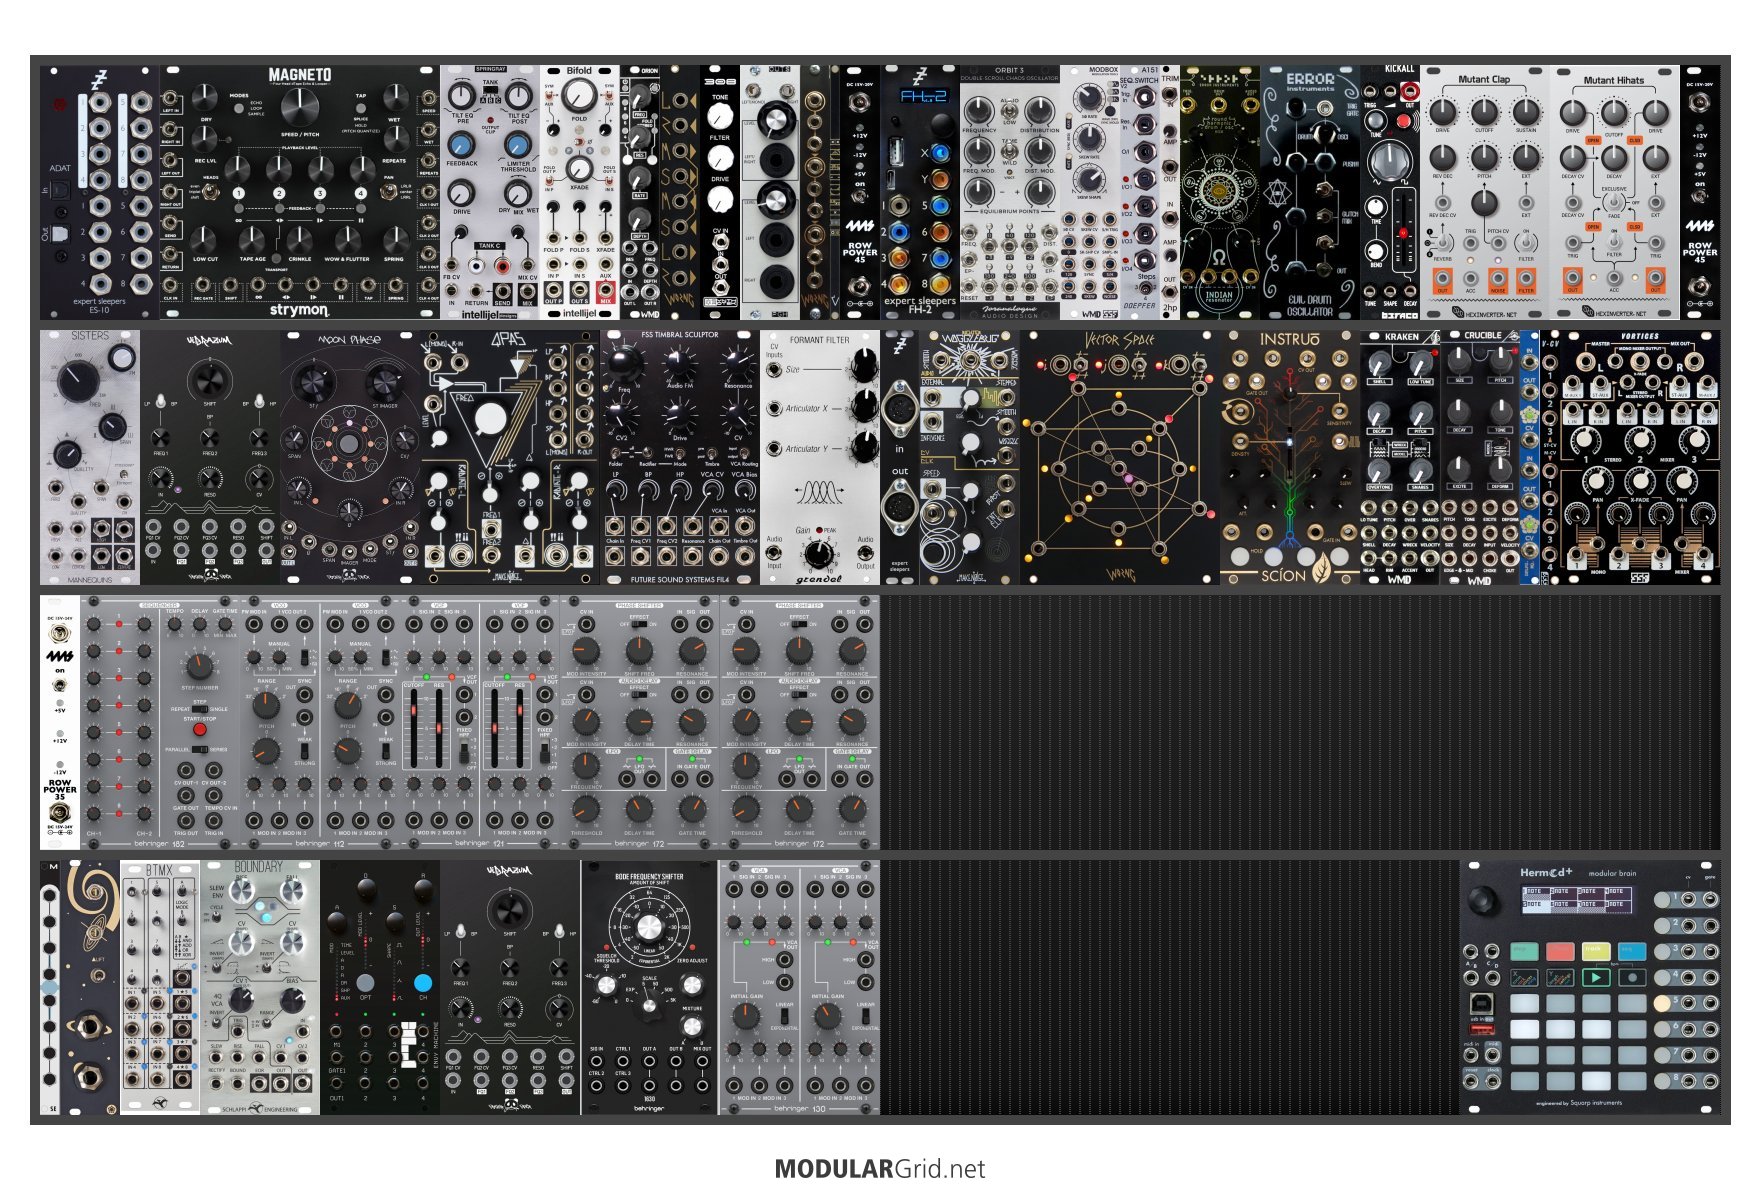Tap the yellow track pad on Hermod+
Viewport: 1761px width, 1190px height.
click(1596, 950)
